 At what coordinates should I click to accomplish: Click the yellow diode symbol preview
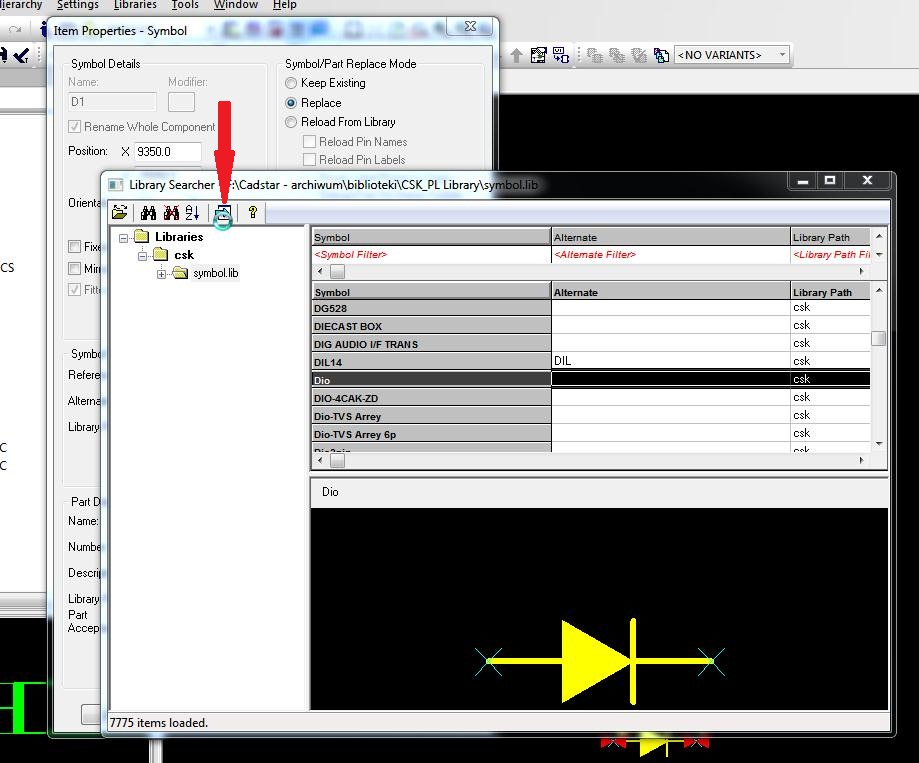coord(600,661)
